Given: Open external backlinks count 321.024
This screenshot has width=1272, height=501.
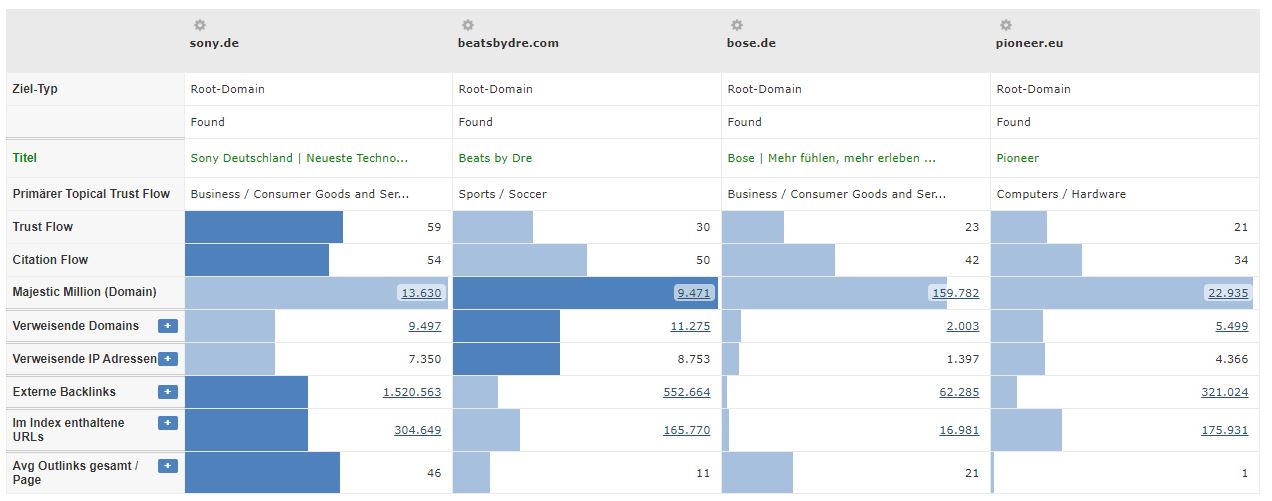Looking at the screenshot, I should 1225,392.
